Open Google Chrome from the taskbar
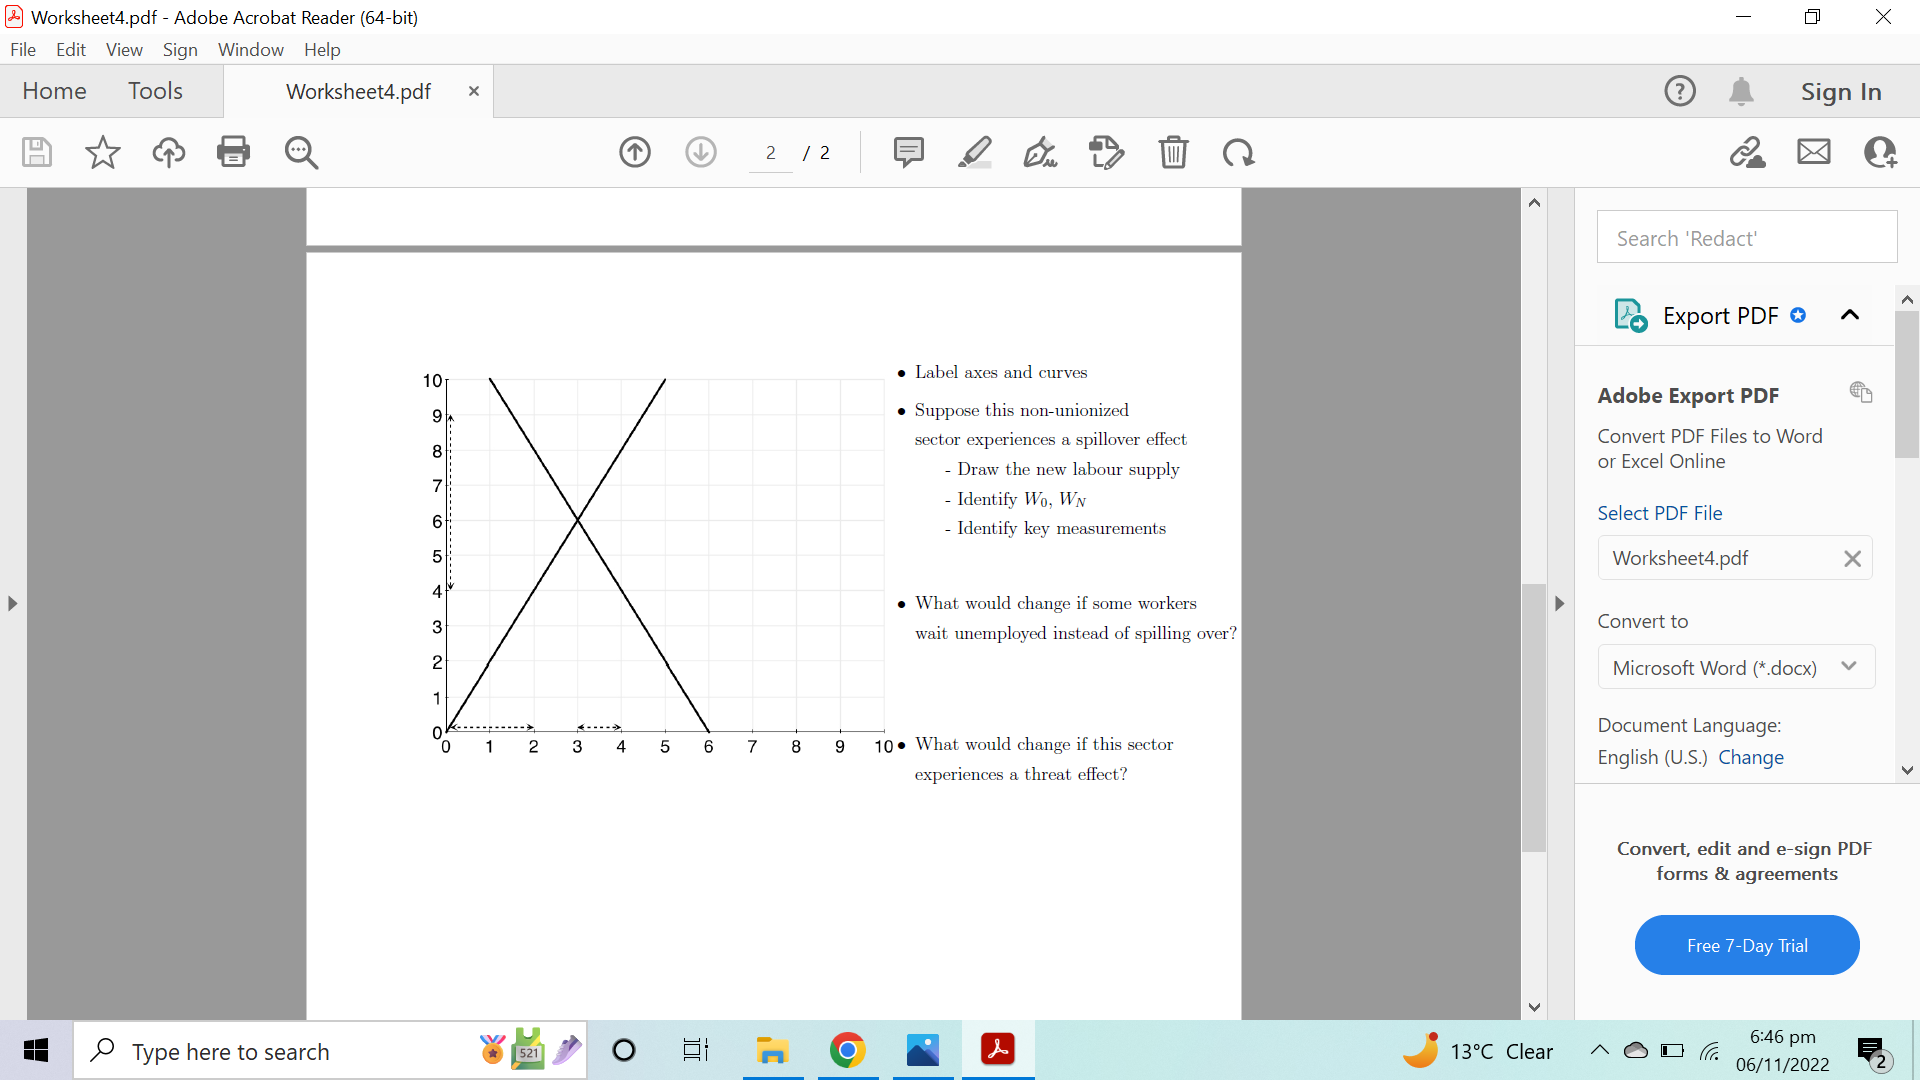This screenshot has height=1080, width=1920. tap(848, 1050)
